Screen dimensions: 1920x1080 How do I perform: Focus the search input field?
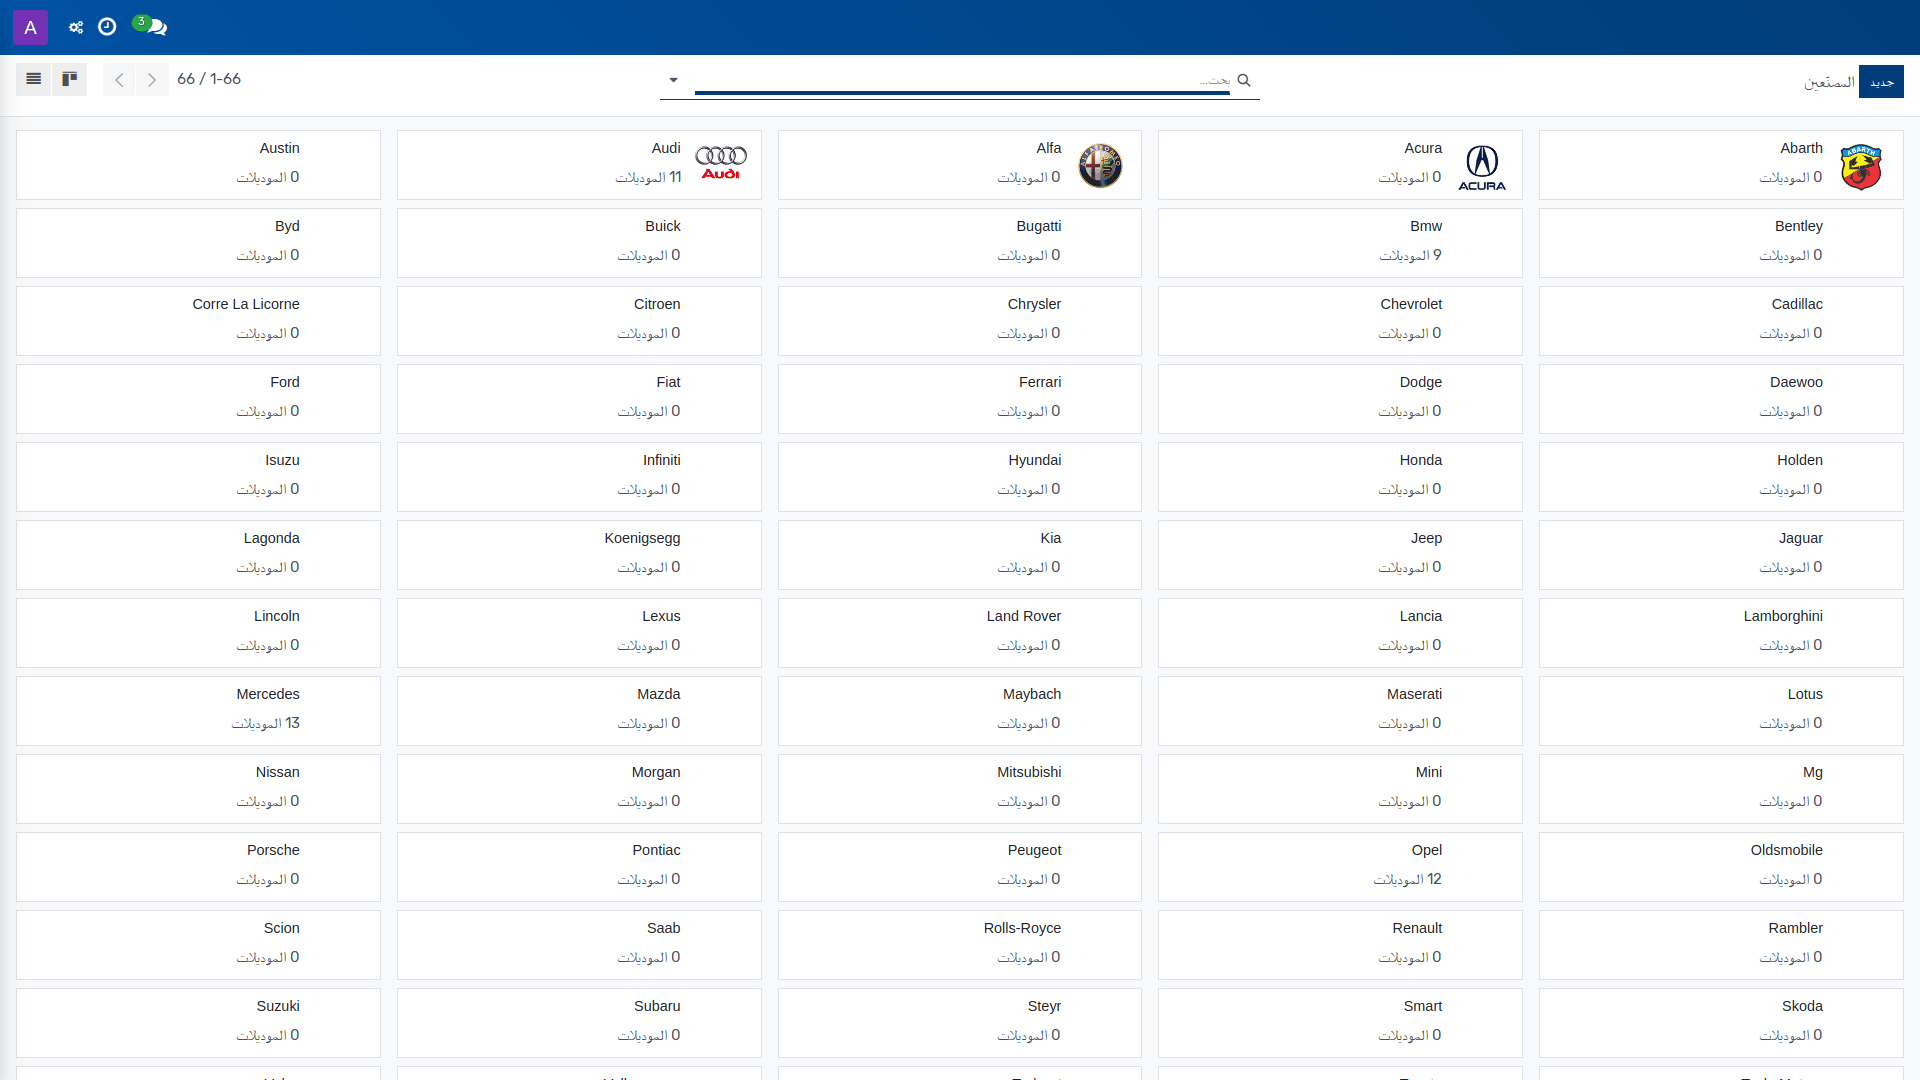point(962,80)
